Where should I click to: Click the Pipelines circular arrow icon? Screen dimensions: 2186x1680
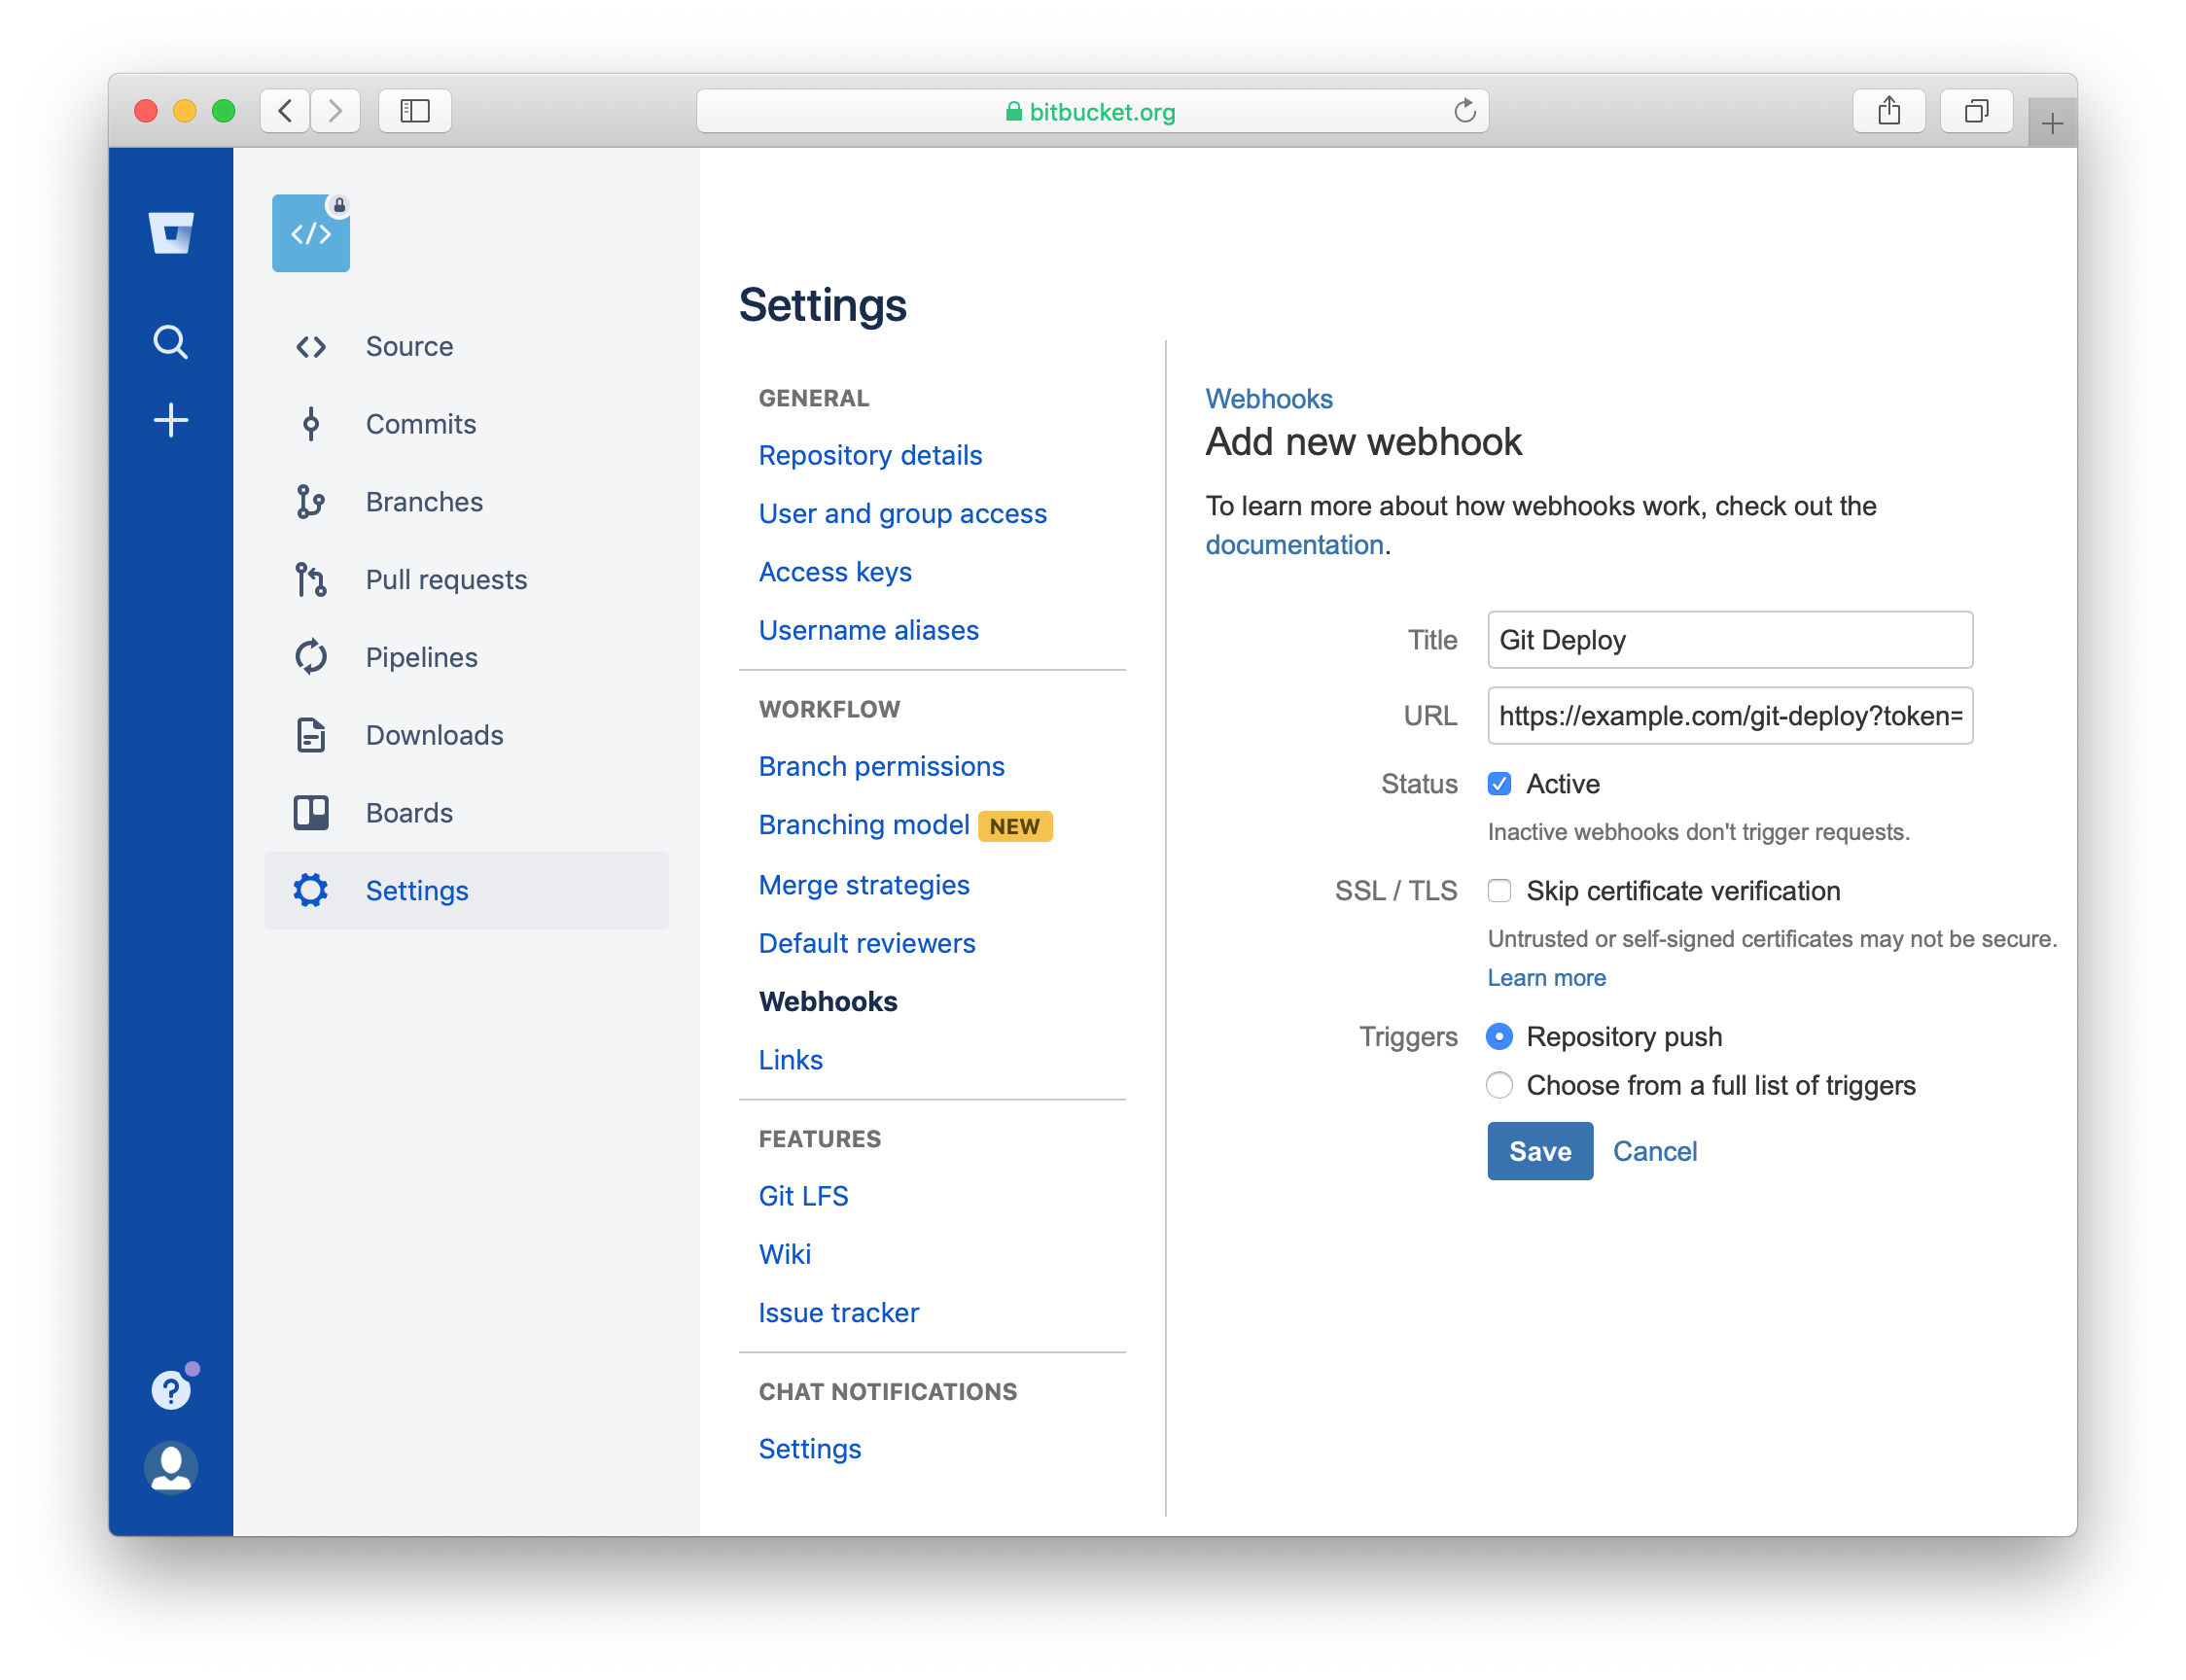[311, 657]
